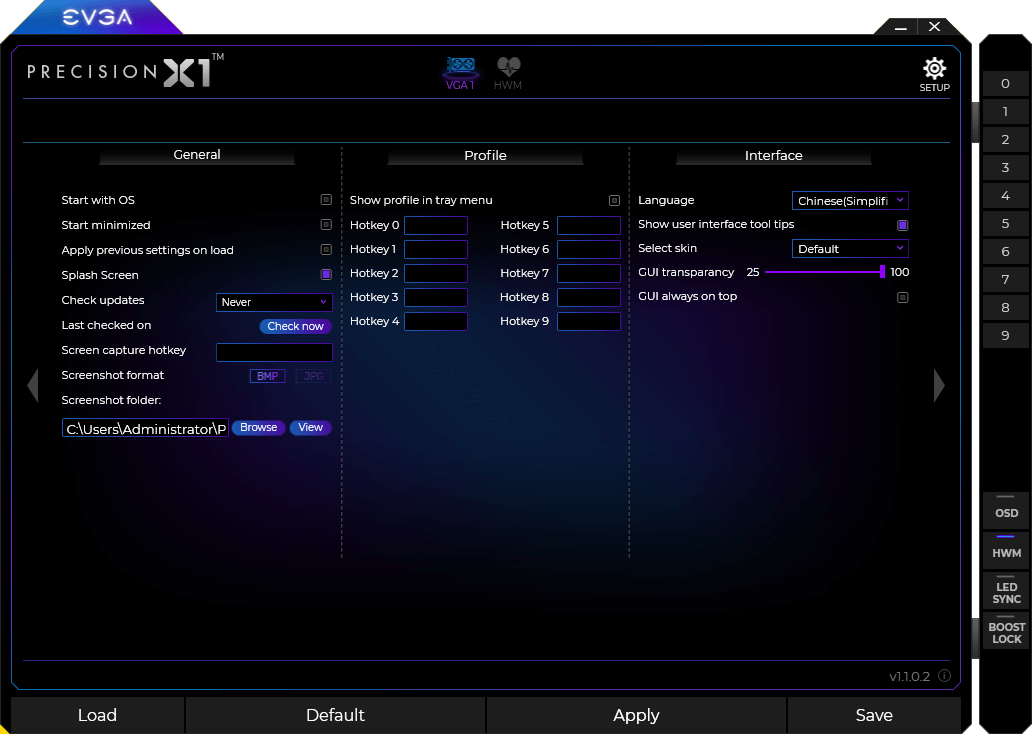
Task: Minimize the Precision X1 window
Action: tap(901, 27)
